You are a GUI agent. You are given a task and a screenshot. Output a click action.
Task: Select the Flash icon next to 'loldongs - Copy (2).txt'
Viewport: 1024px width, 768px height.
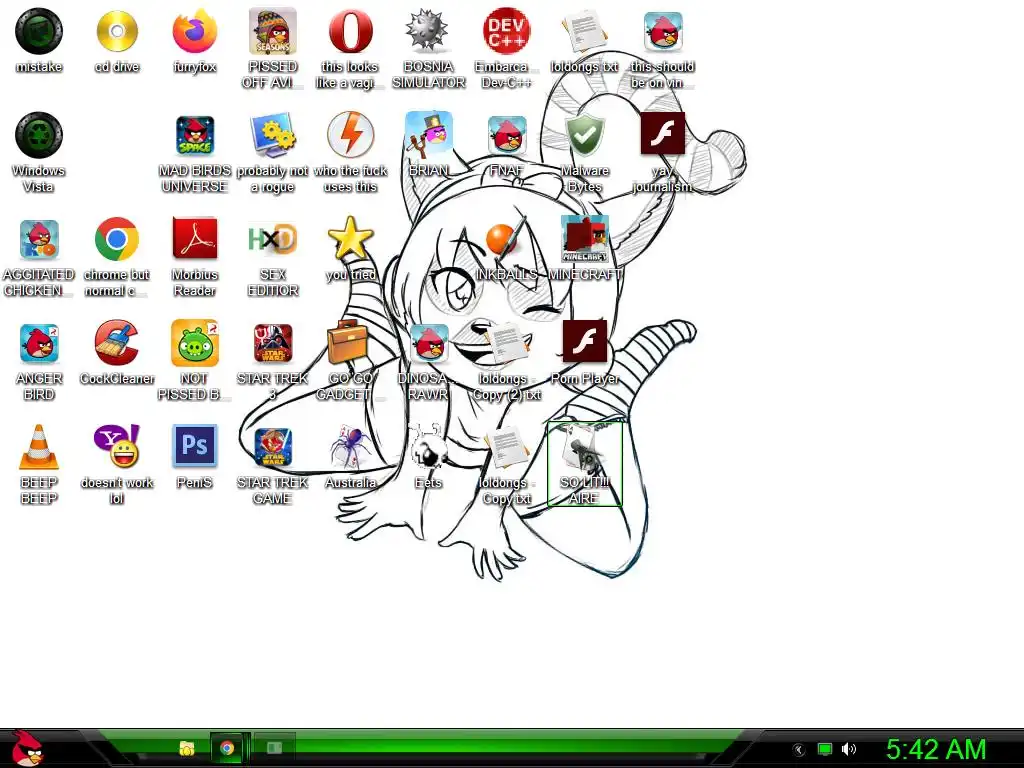[x=584, y=342]
